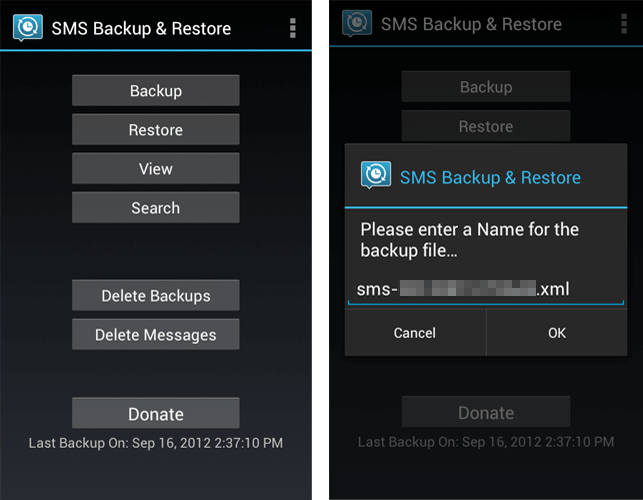Cancel the backup file name dialog
The width and height of the screenshot is (643, 500).
415,333
